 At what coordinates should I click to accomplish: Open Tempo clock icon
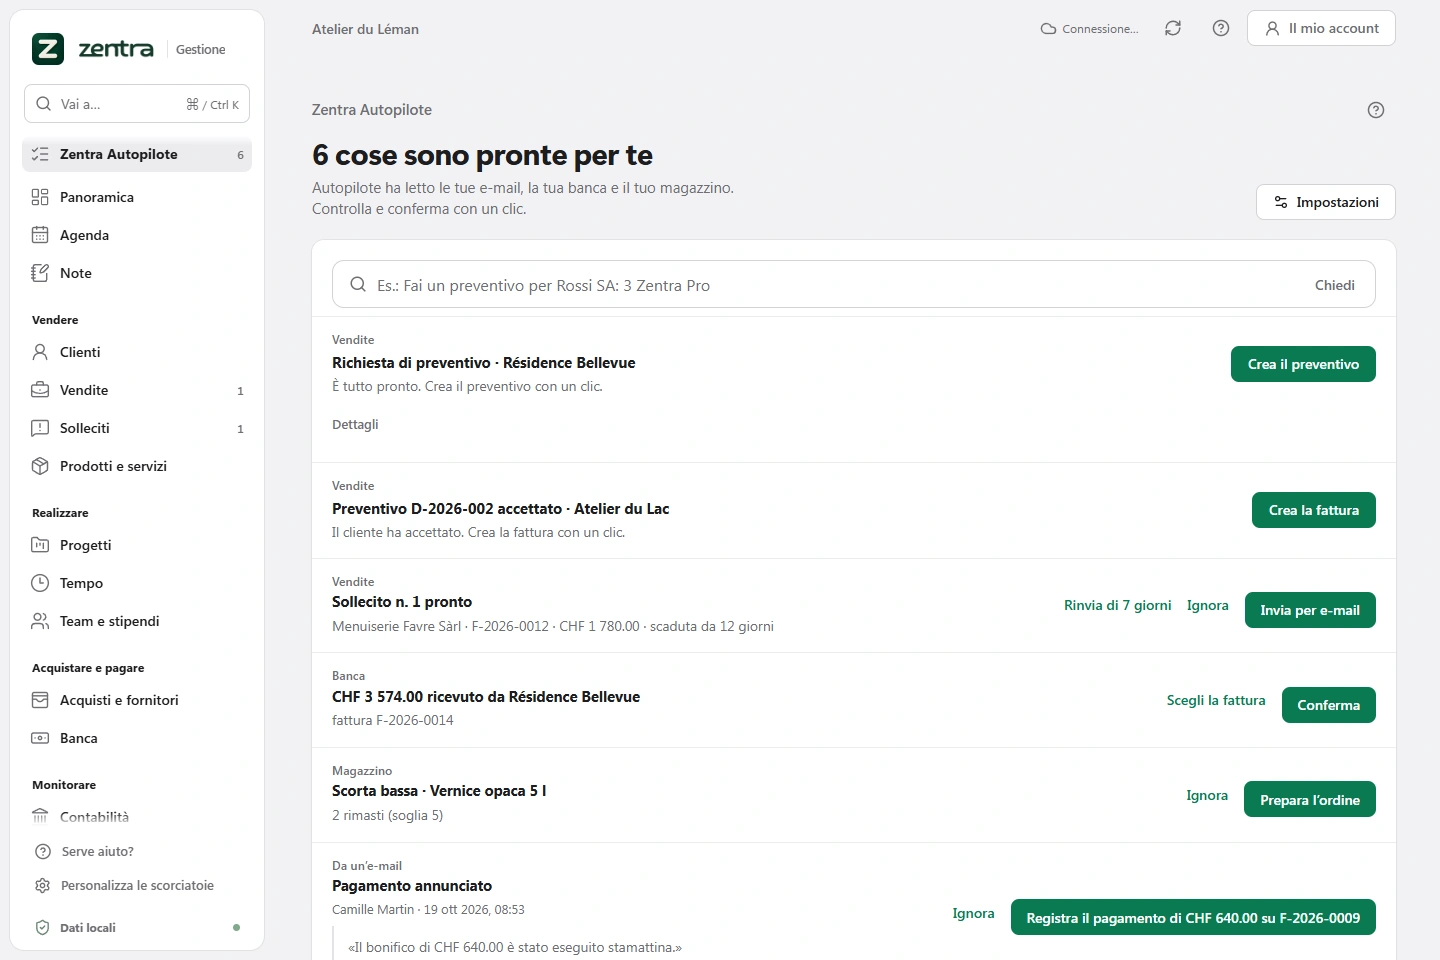point(40,583)
